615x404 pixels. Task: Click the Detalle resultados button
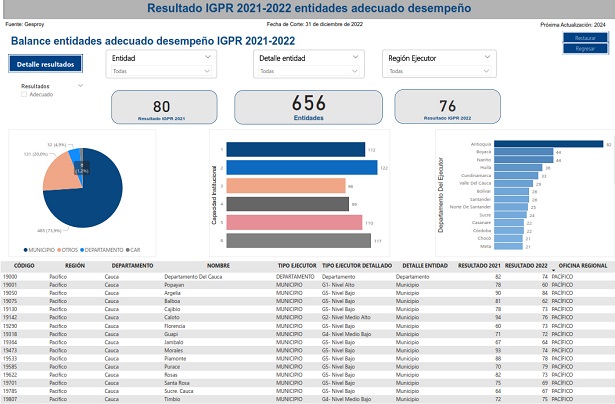coord(45,64)
